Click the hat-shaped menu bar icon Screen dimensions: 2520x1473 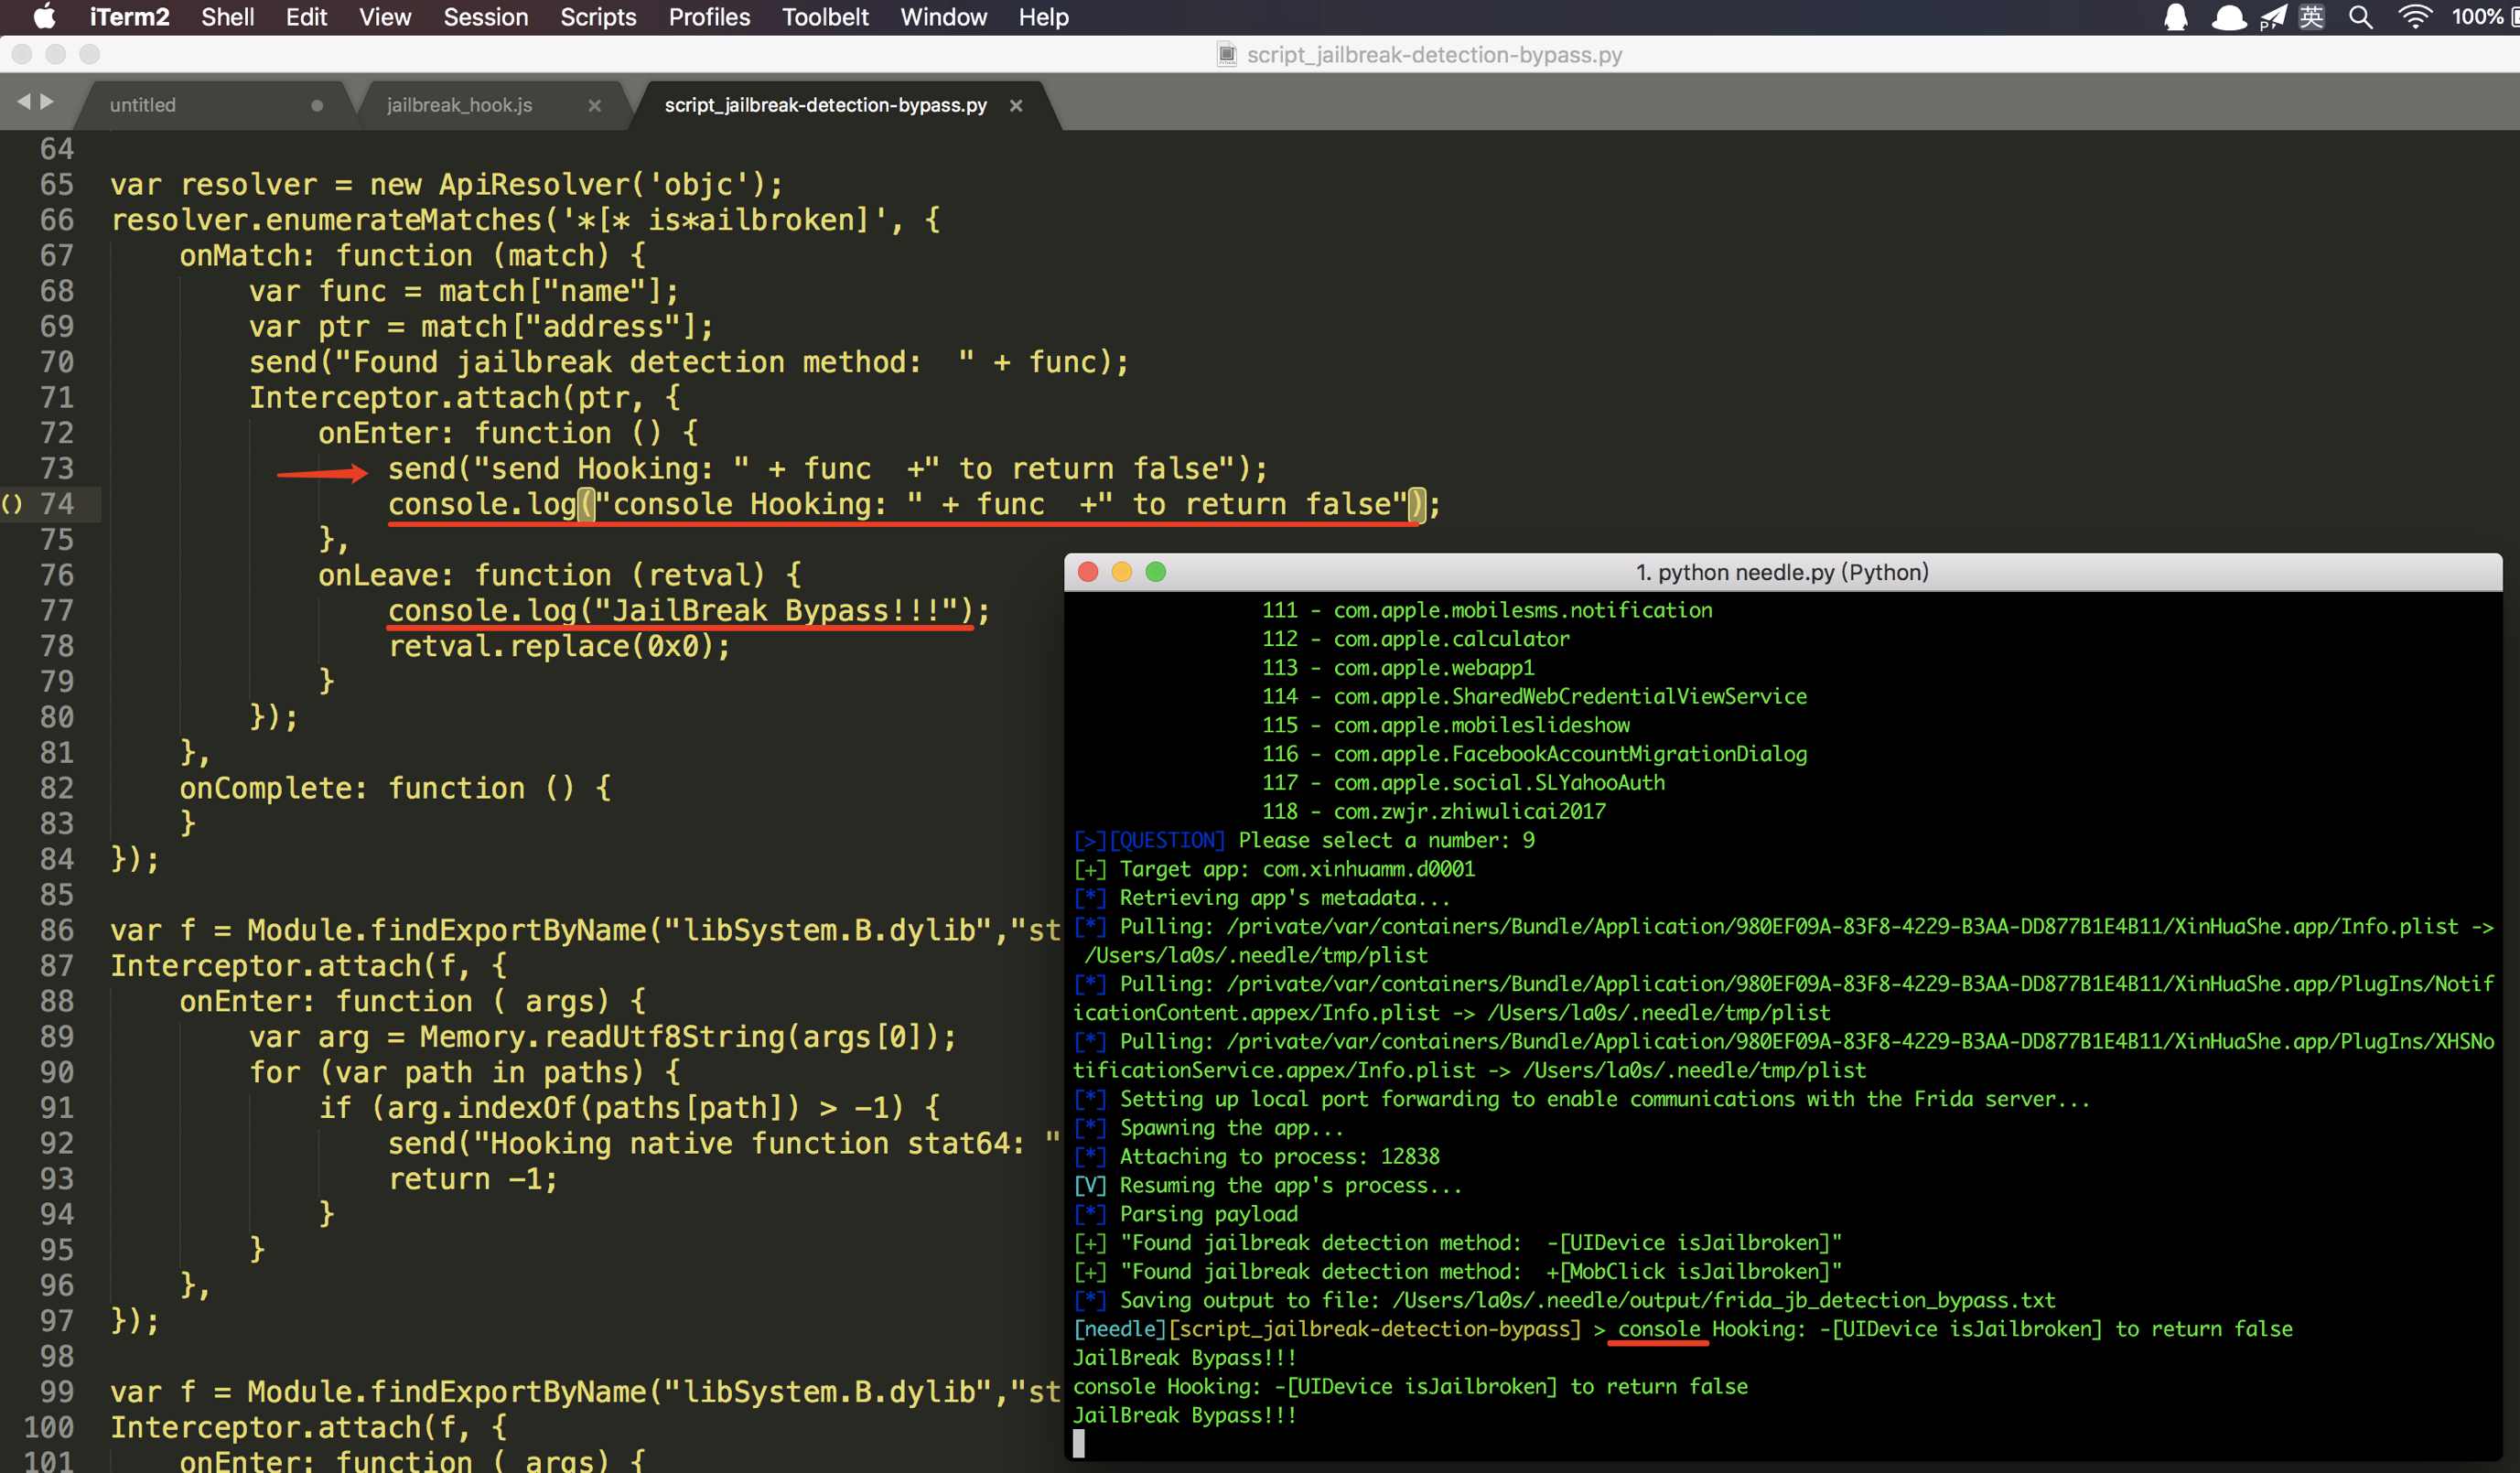(2228, 17)
